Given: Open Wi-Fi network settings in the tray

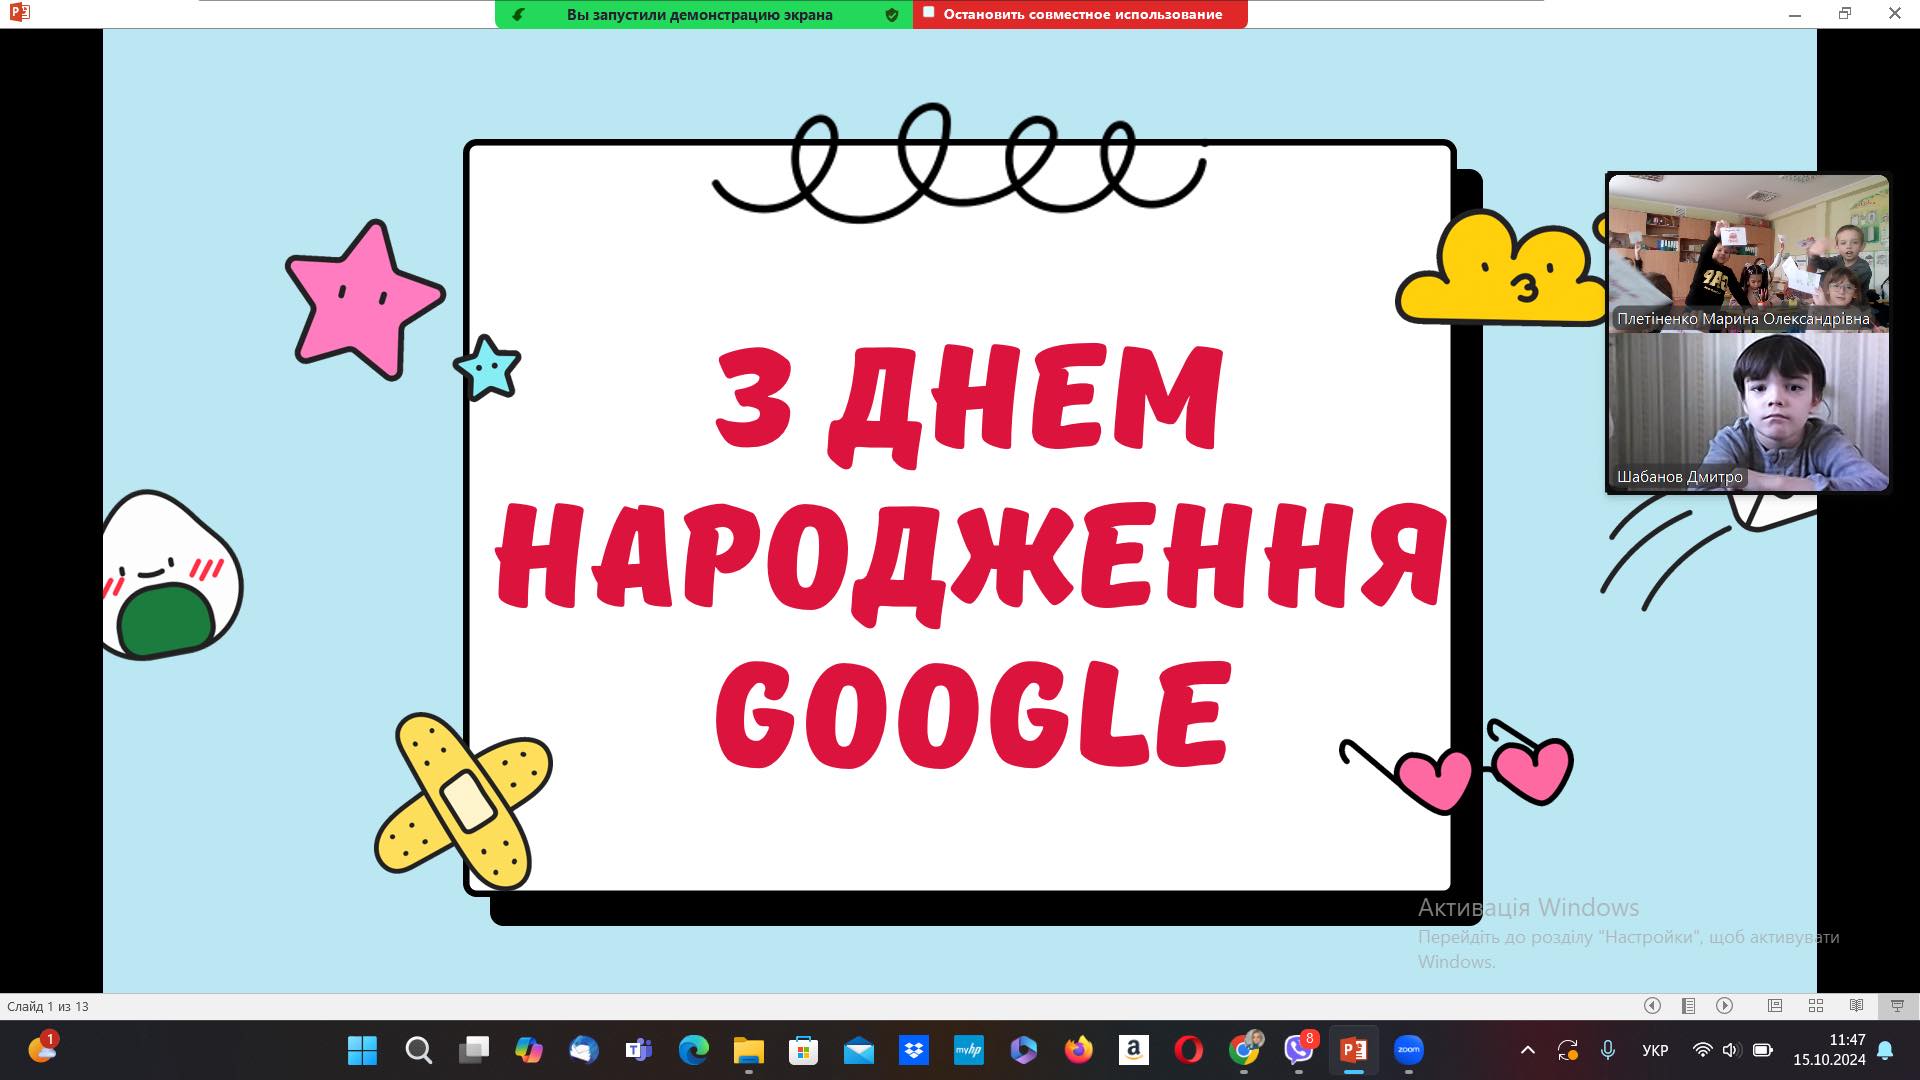Looking at the screenshot, I should 1702,1050.
